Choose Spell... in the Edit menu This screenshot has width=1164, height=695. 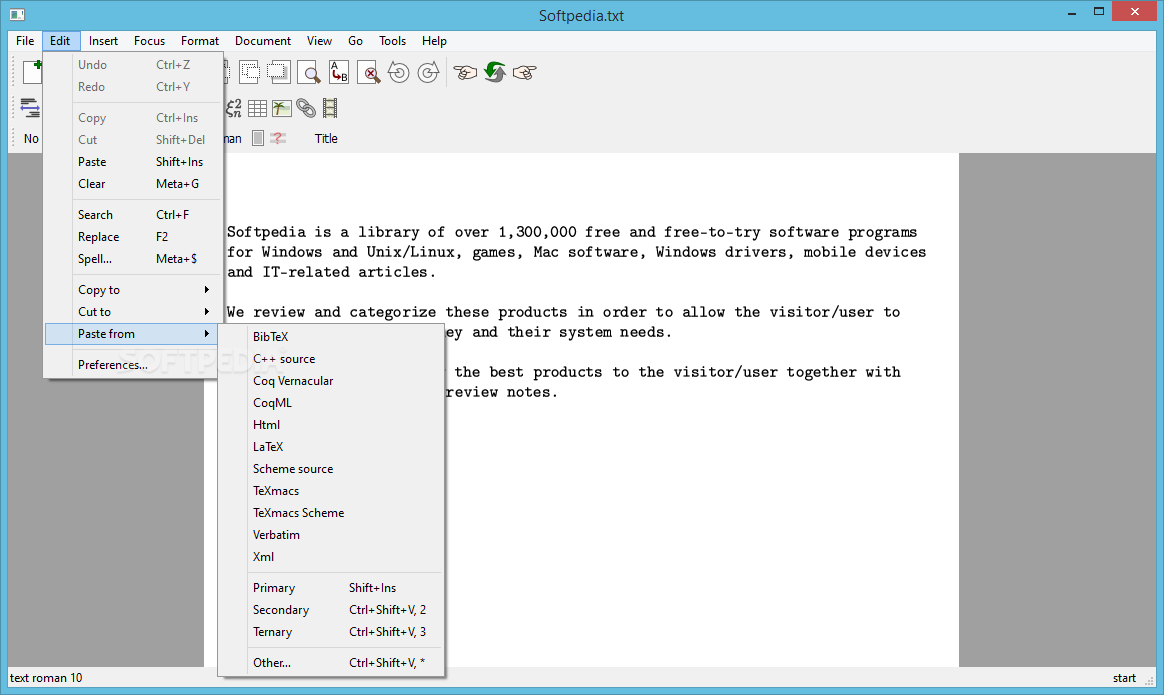pyautogui.click(x=133, y=258)
